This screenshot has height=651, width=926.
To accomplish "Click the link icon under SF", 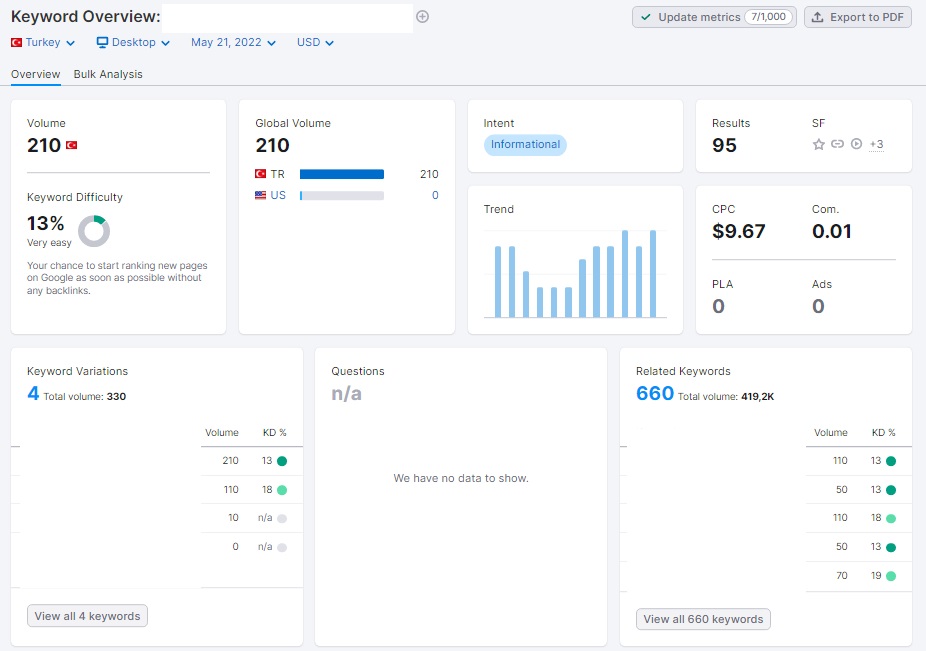I will point(837,144).
